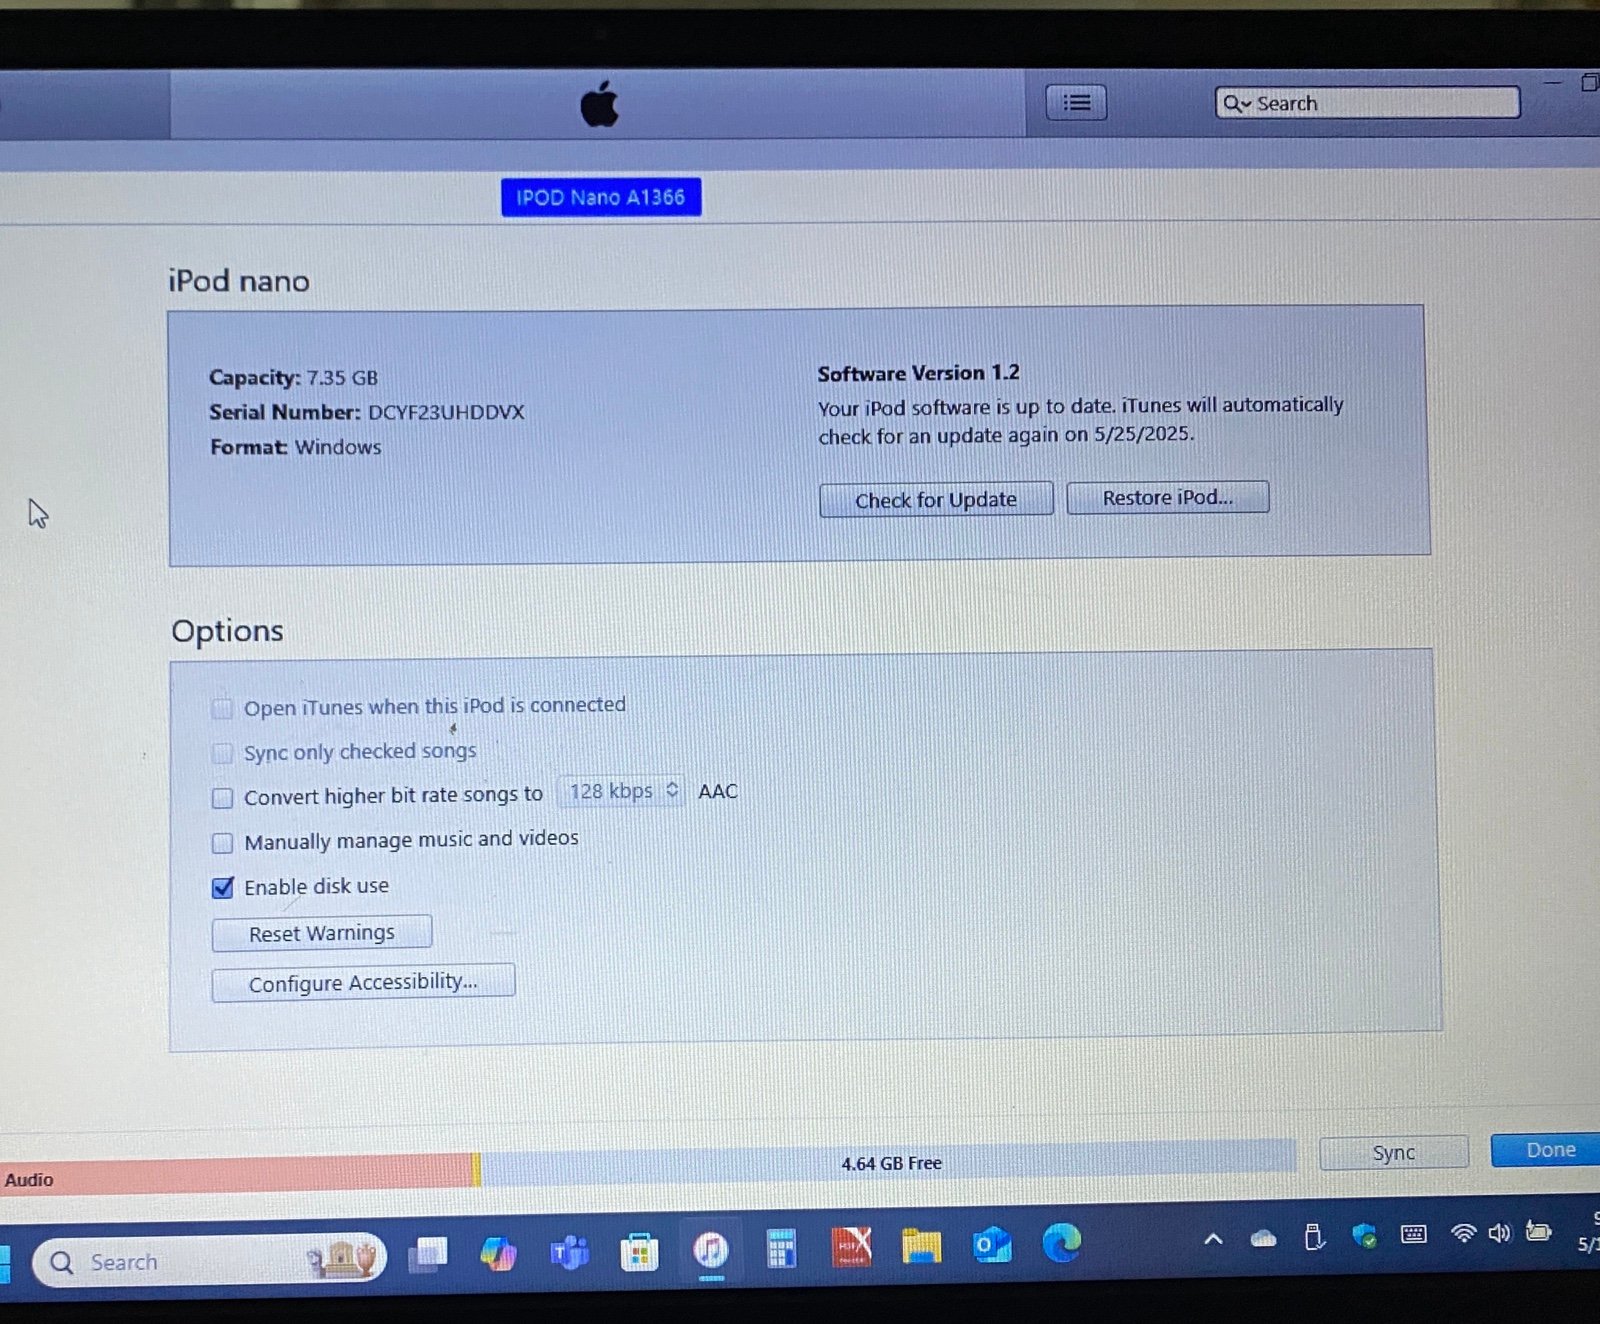Expand the hidden system tray icons chevron

pos(1213,1239)
